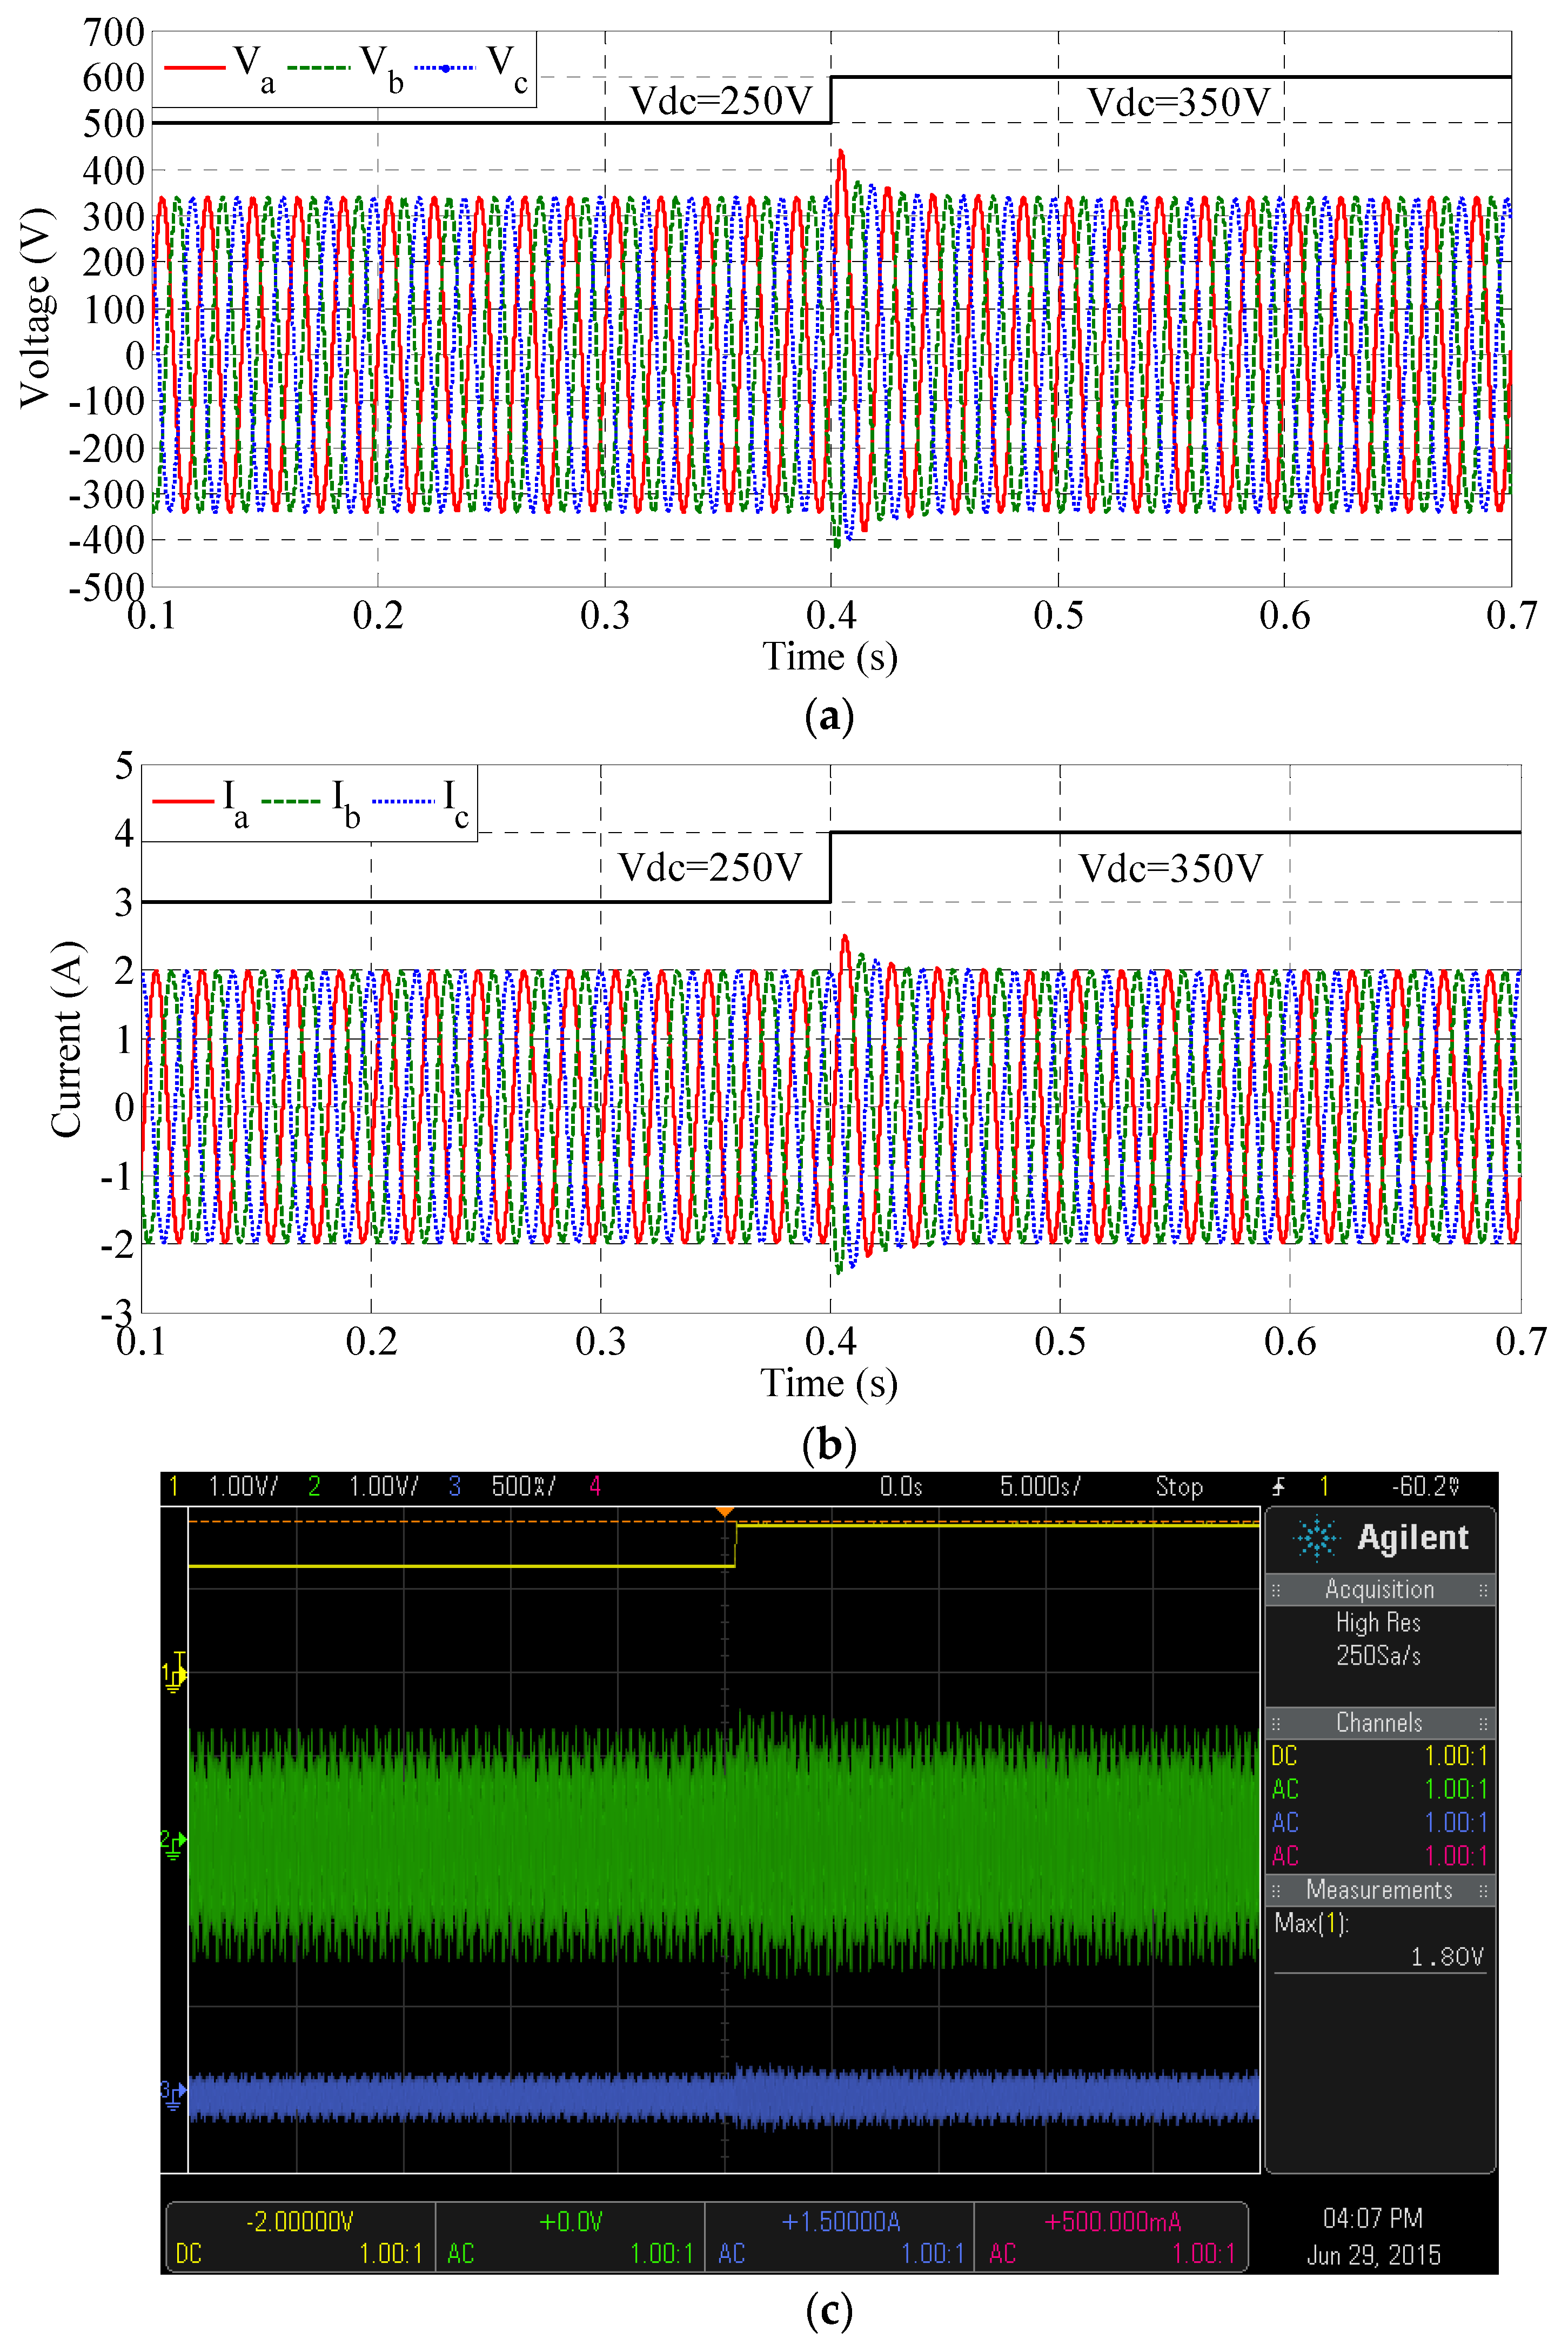The image size is (1568, 2346).
Task: Open the Acquisition panel header
Action: tap(1379, 1590)
